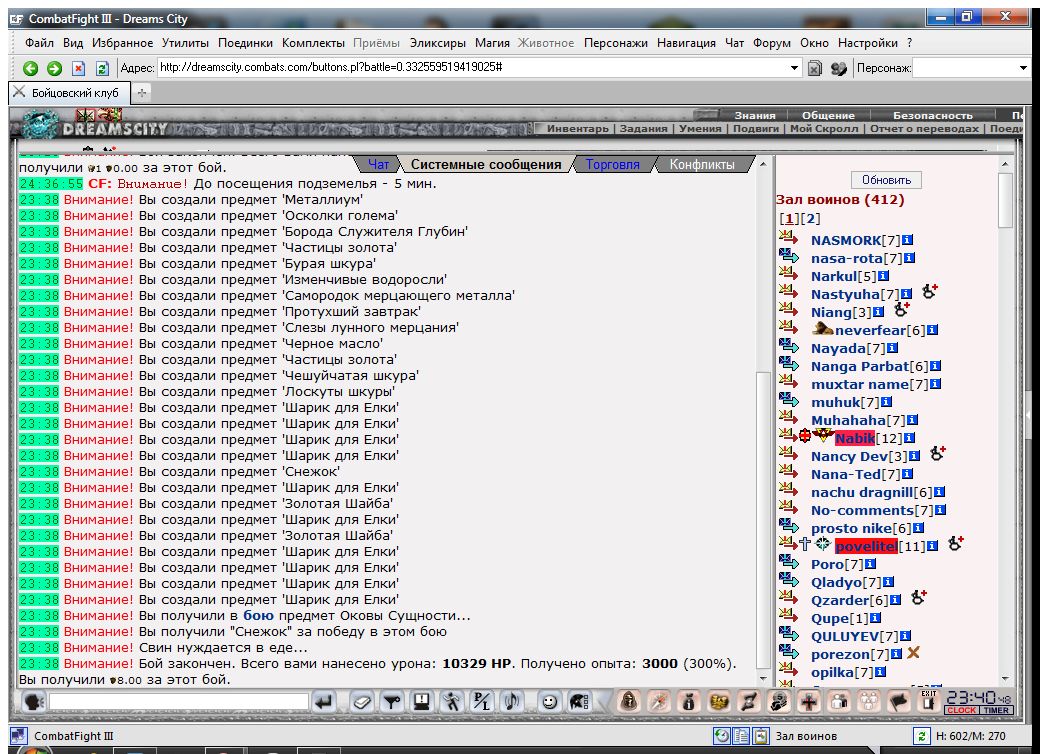Open a new tab with the plus button
The image size is (1040, 754).
coord(142,94)
